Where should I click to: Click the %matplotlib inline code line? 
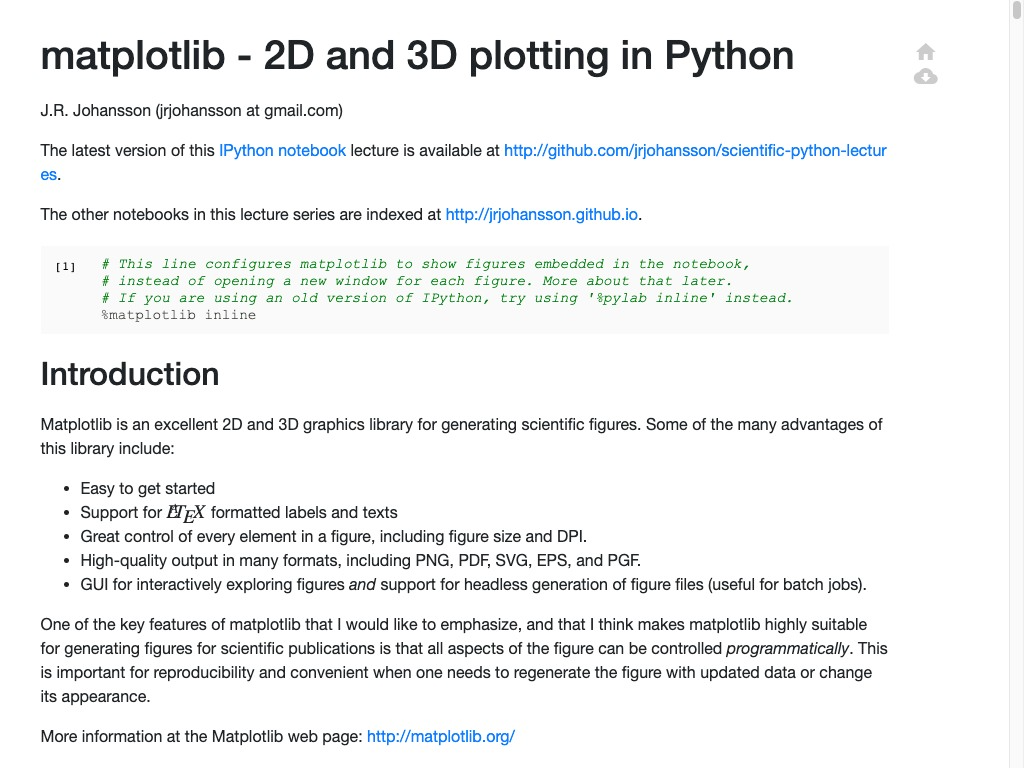pos(178,315)
